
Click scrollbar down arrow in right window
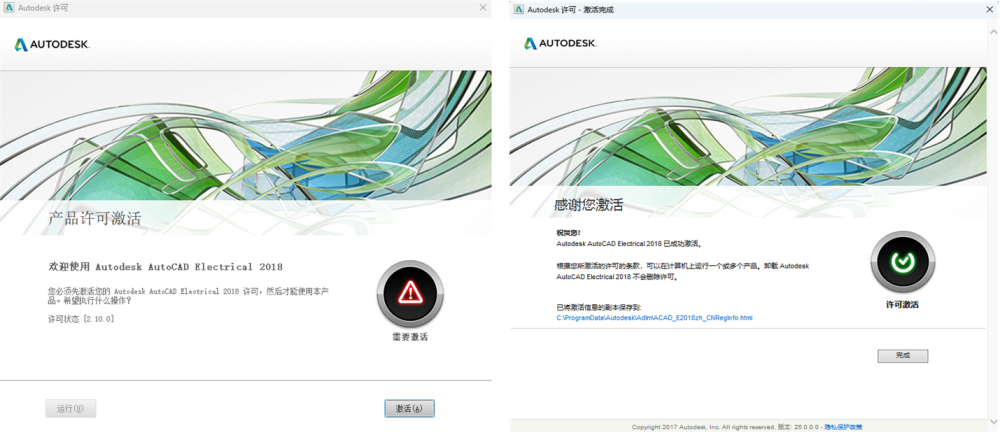click(x=995, y=420)
